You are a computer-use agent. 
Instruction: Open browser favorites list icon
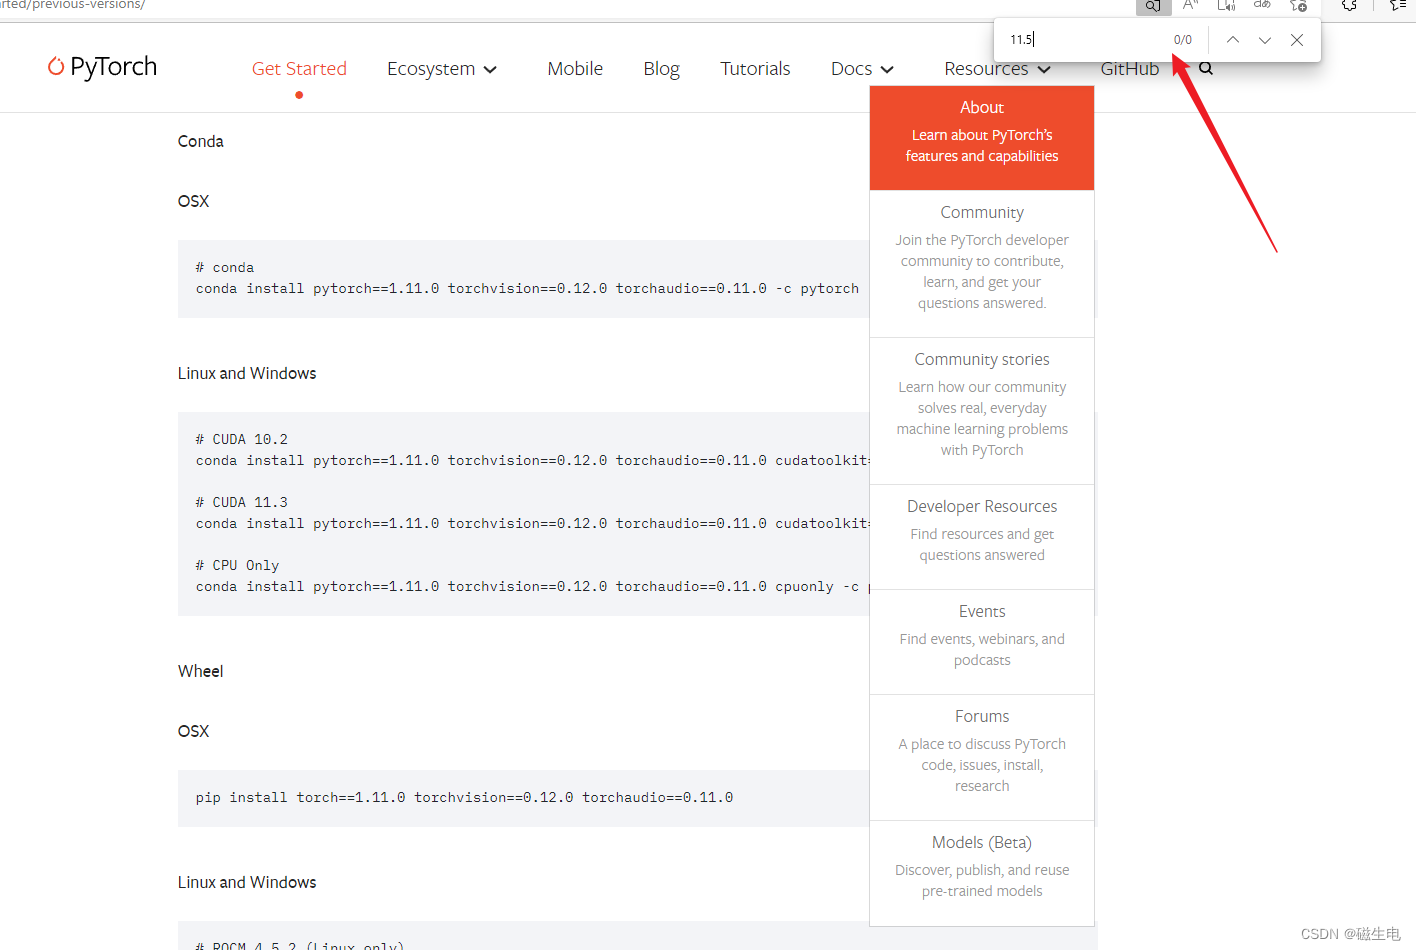(x=1398, y=5)
